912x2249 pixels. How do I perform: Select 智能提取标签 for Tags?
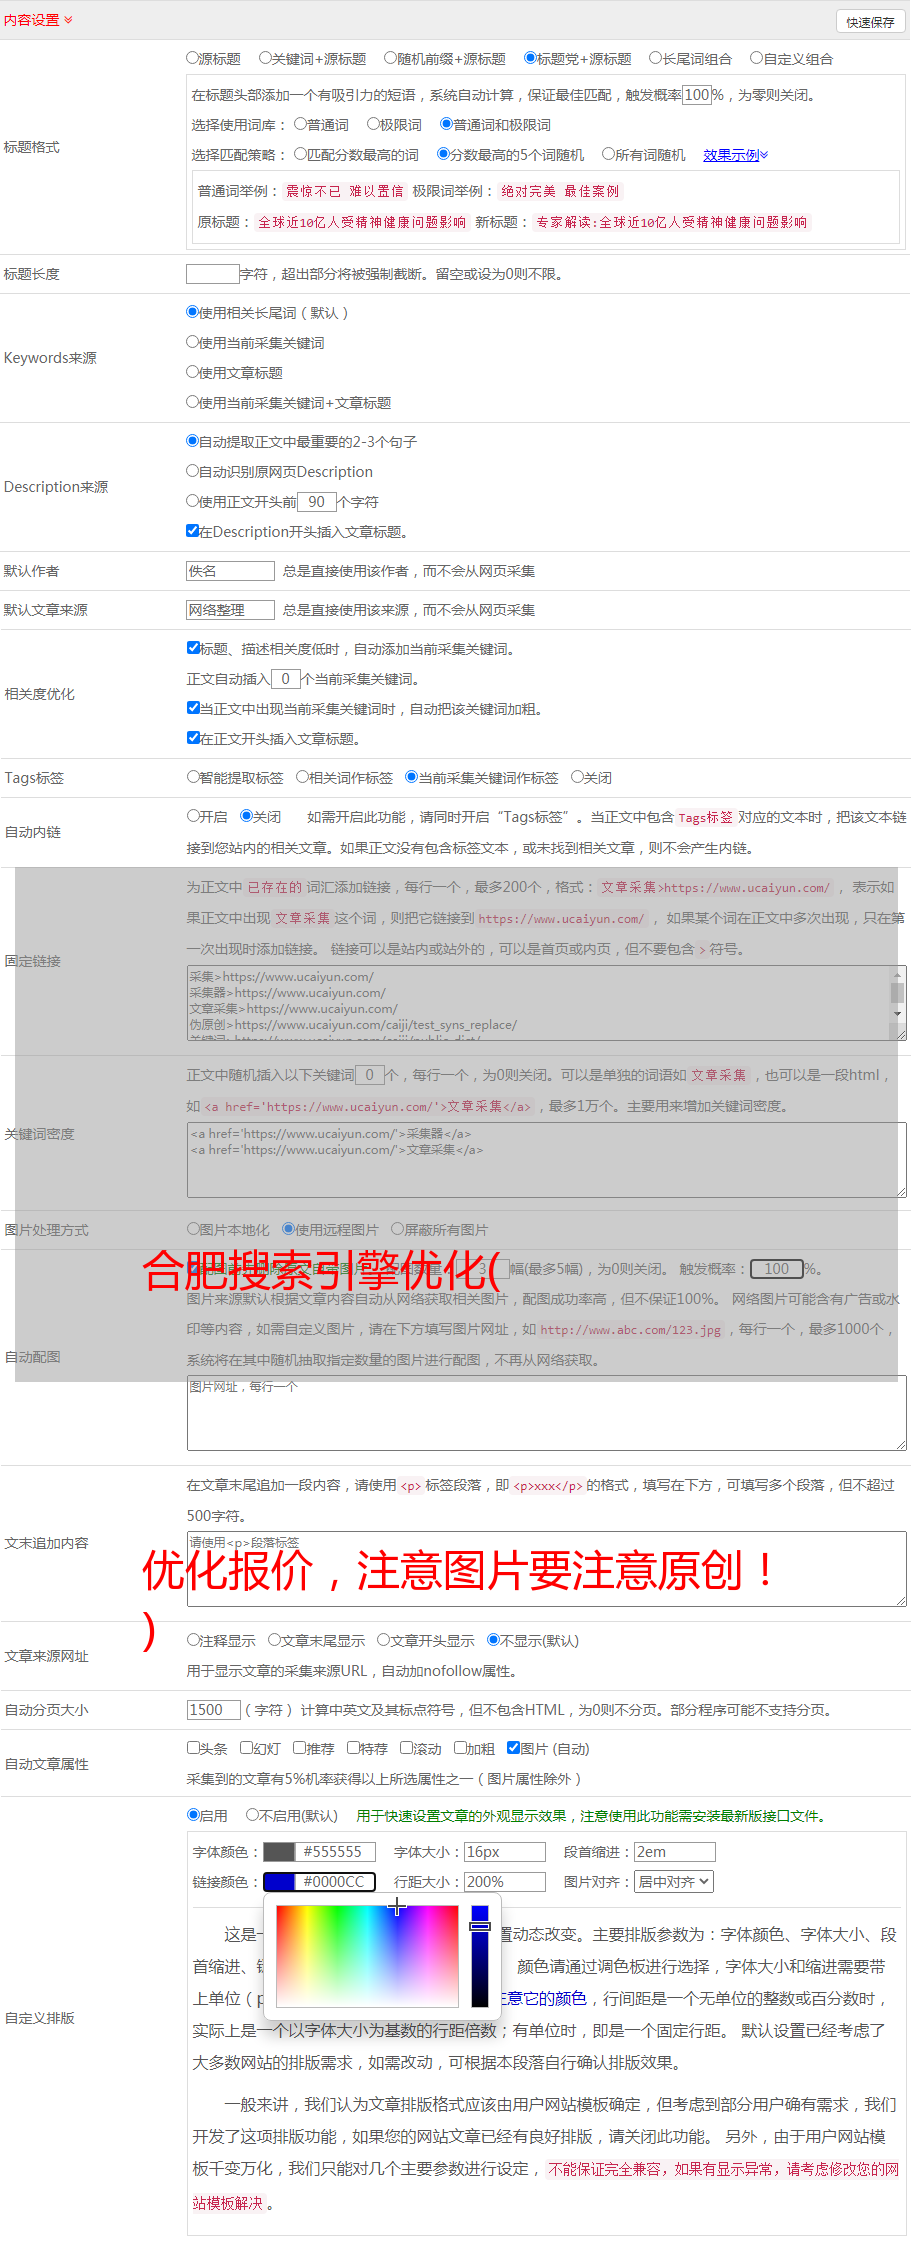point(193,777)
